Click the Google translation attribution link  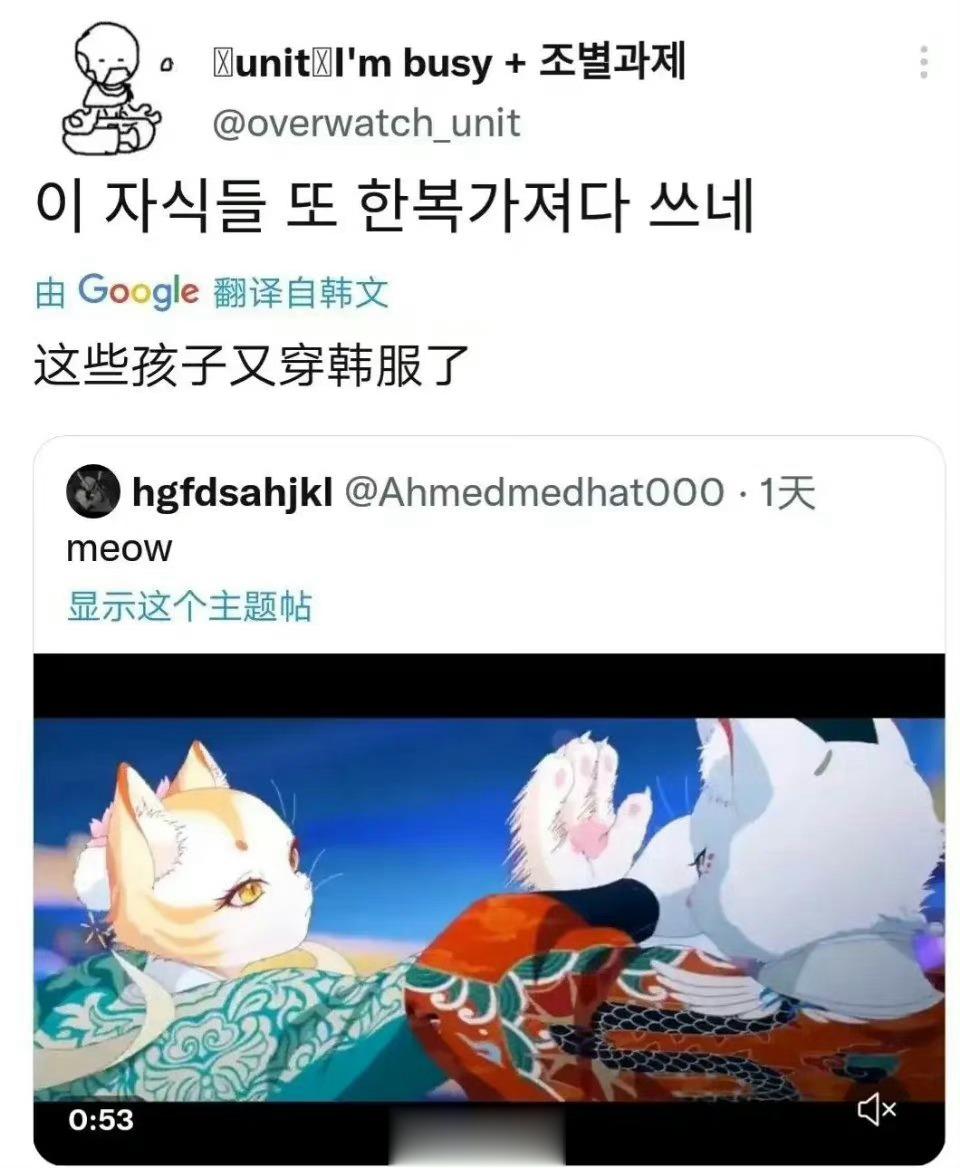212,291
